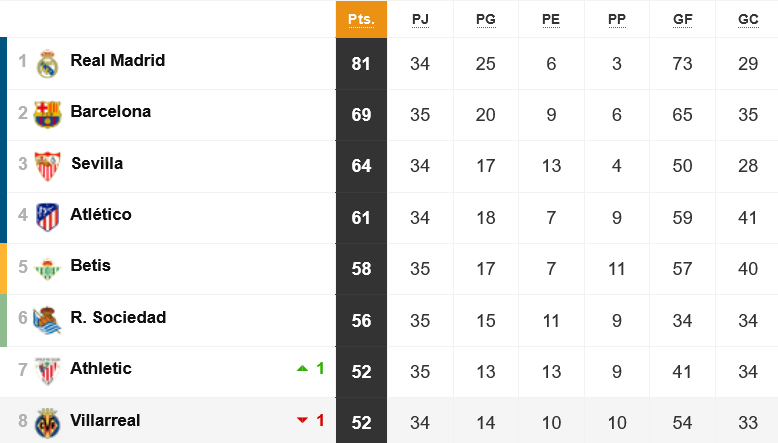Open the Villarreal team name link
Screen dimensions: 778x443
(x=105, y=420)
